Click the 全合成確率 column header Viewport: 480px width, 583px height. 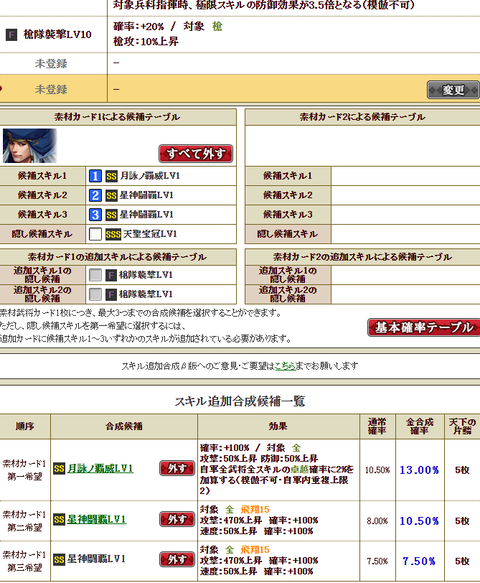coord(420,426)
